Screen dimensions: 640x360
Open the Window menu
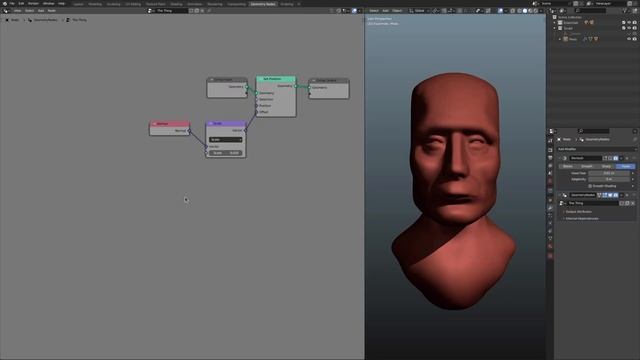click(x=49, y=4)
